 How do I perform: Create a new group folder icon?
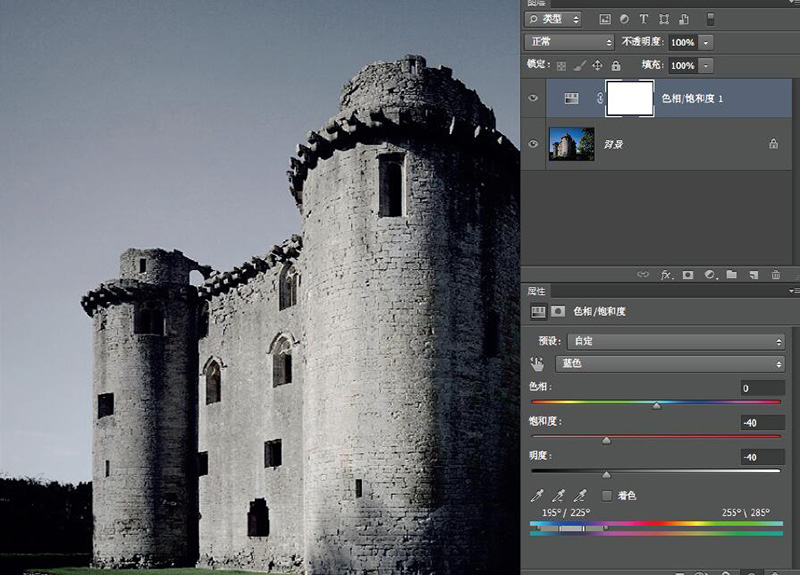(731, 274)
